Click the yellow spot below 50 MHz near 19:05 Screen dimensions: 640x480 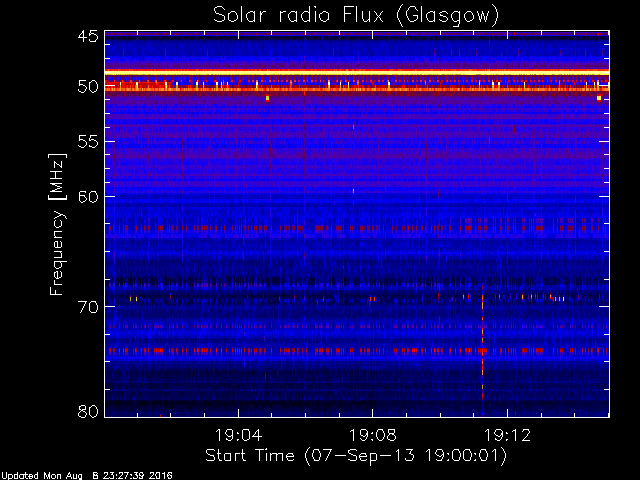267,98
